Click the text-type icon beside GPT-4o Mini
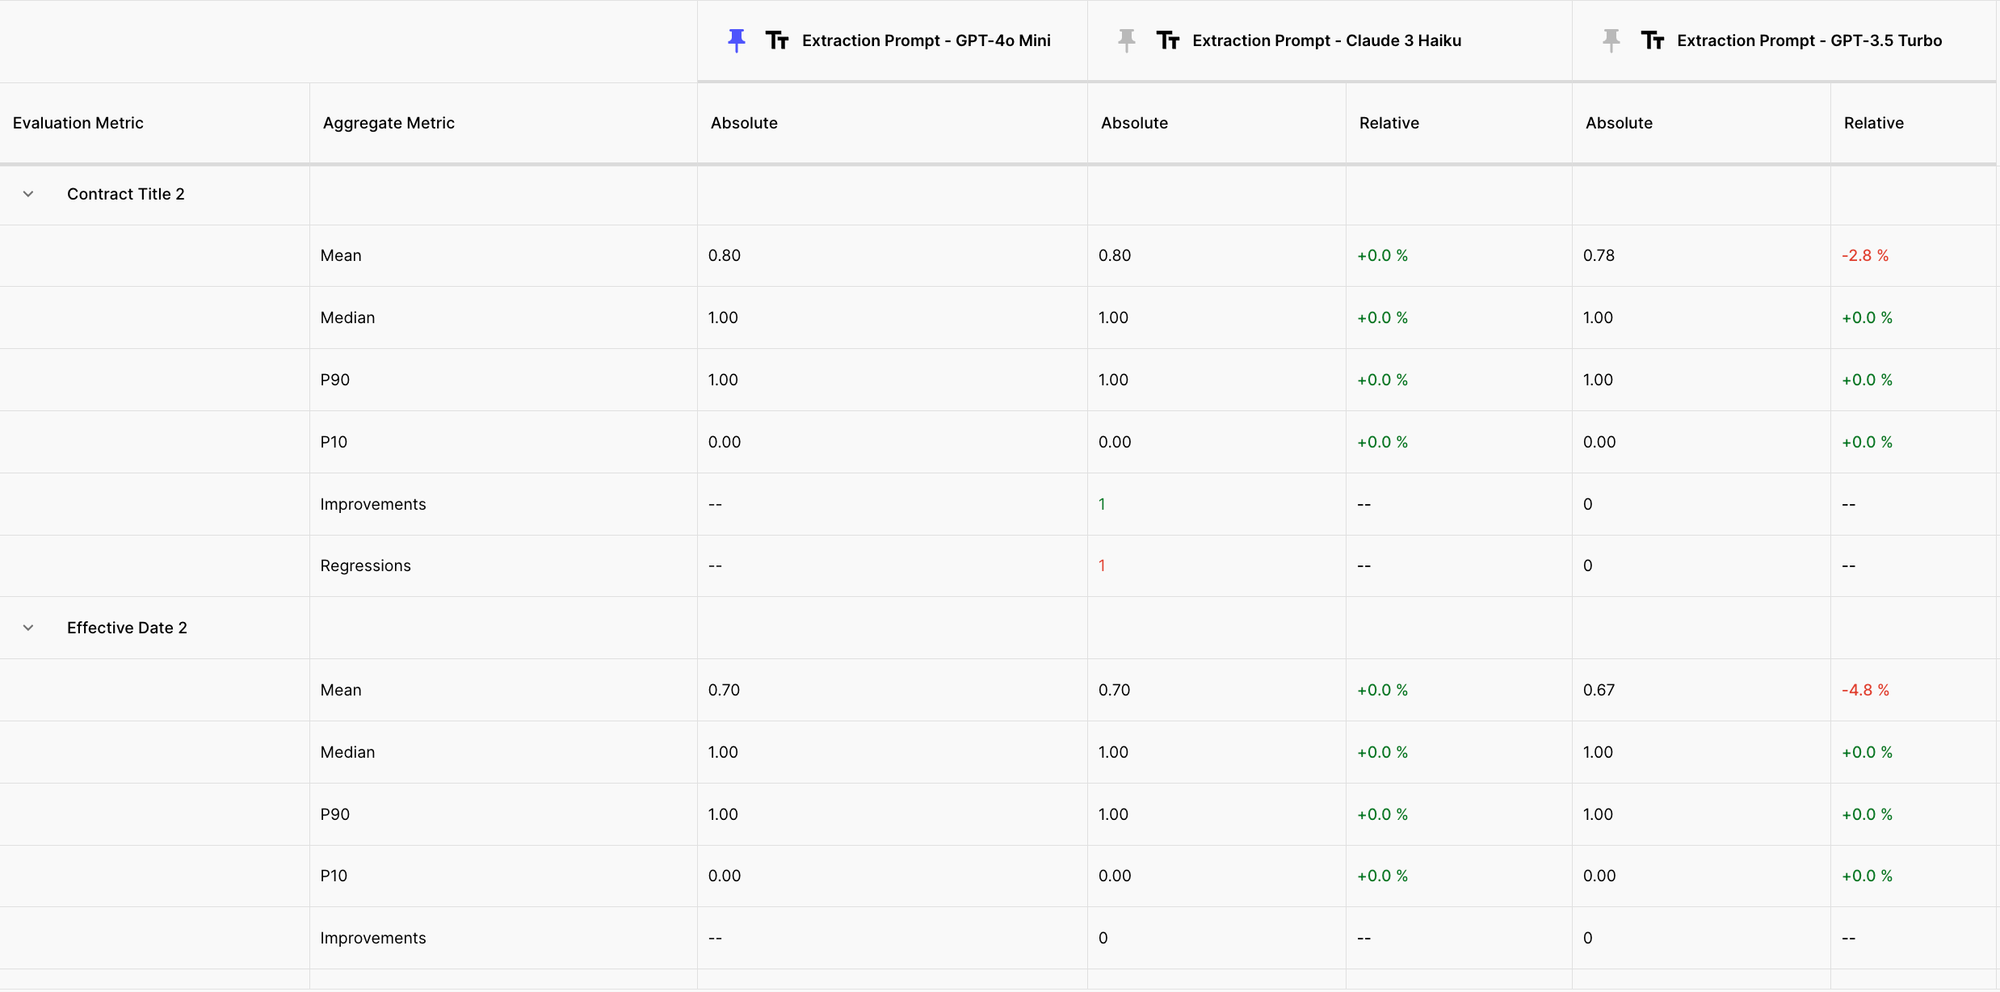This screenshot has width=2000, height=992. coord(777,41)
